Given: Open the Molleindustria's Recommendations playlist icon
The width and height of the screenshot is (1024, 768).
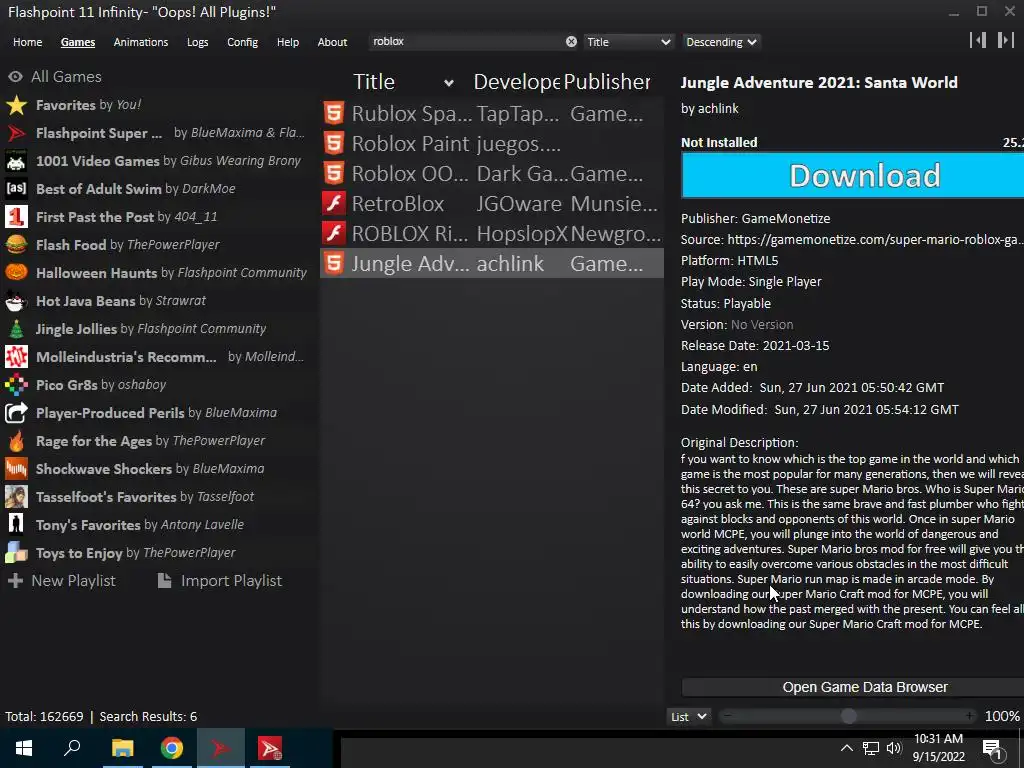Looking at the screenshot, I should 16,357.
